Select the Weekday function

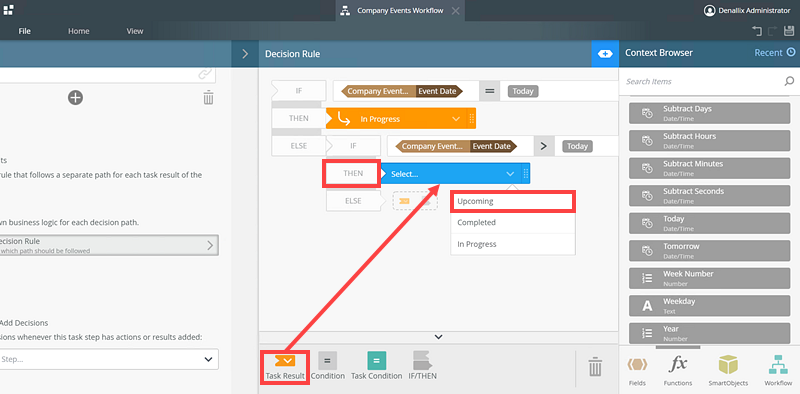pos(709,306)
